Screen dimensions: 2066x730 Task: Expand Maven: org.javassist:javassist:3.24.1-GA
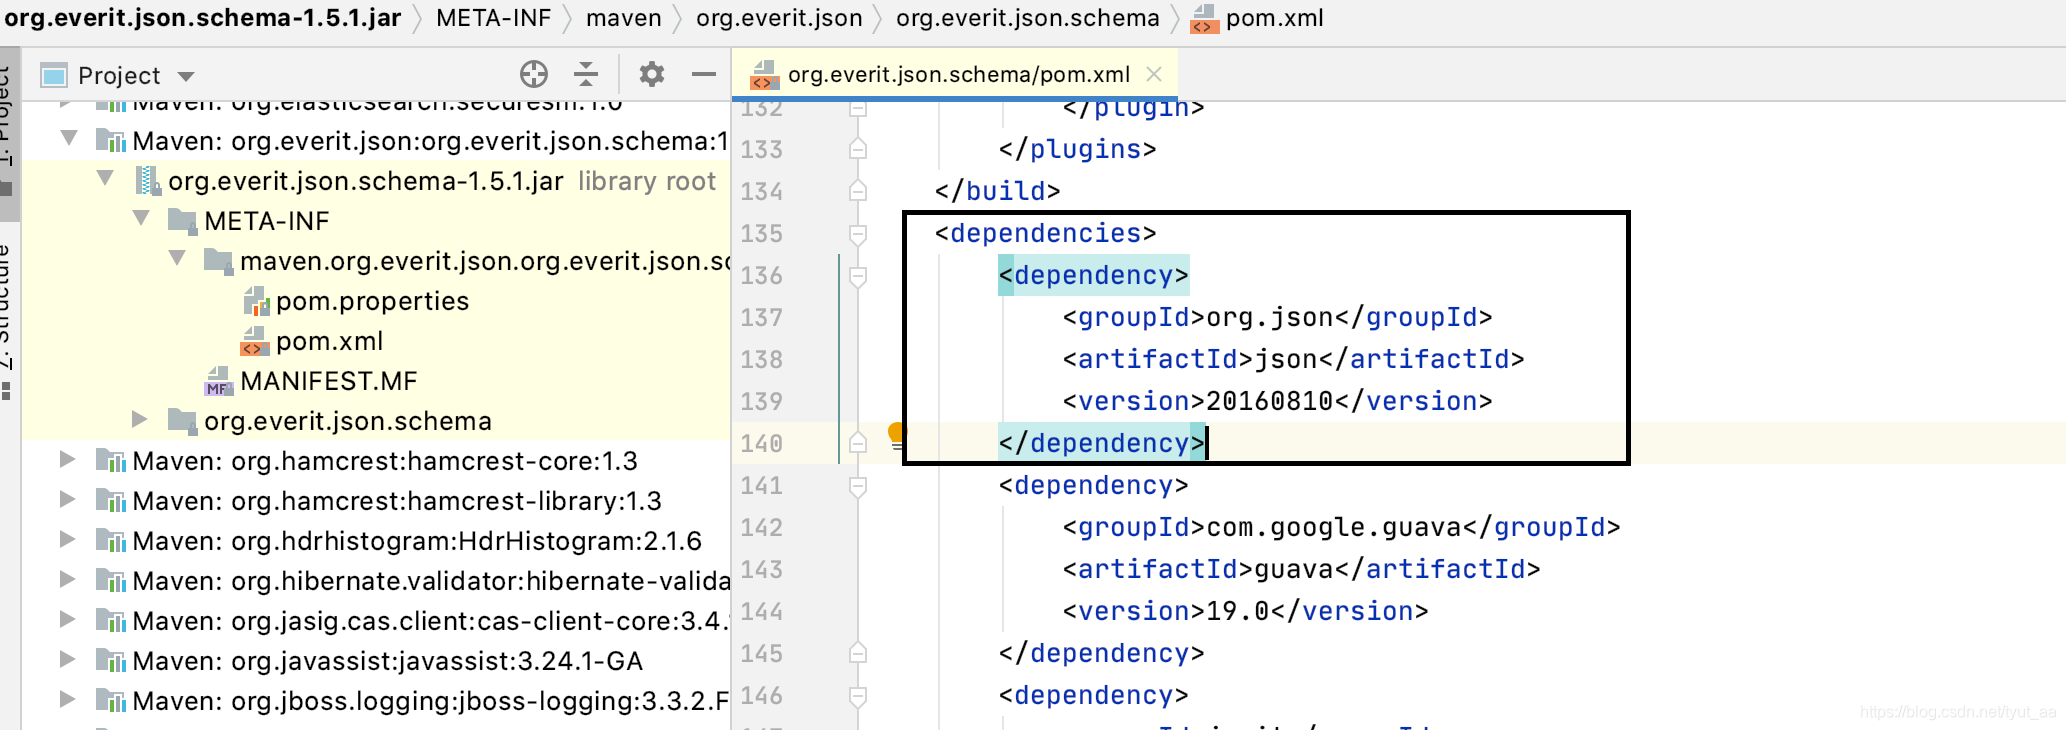pyautogui.click(x=67, y=659)
